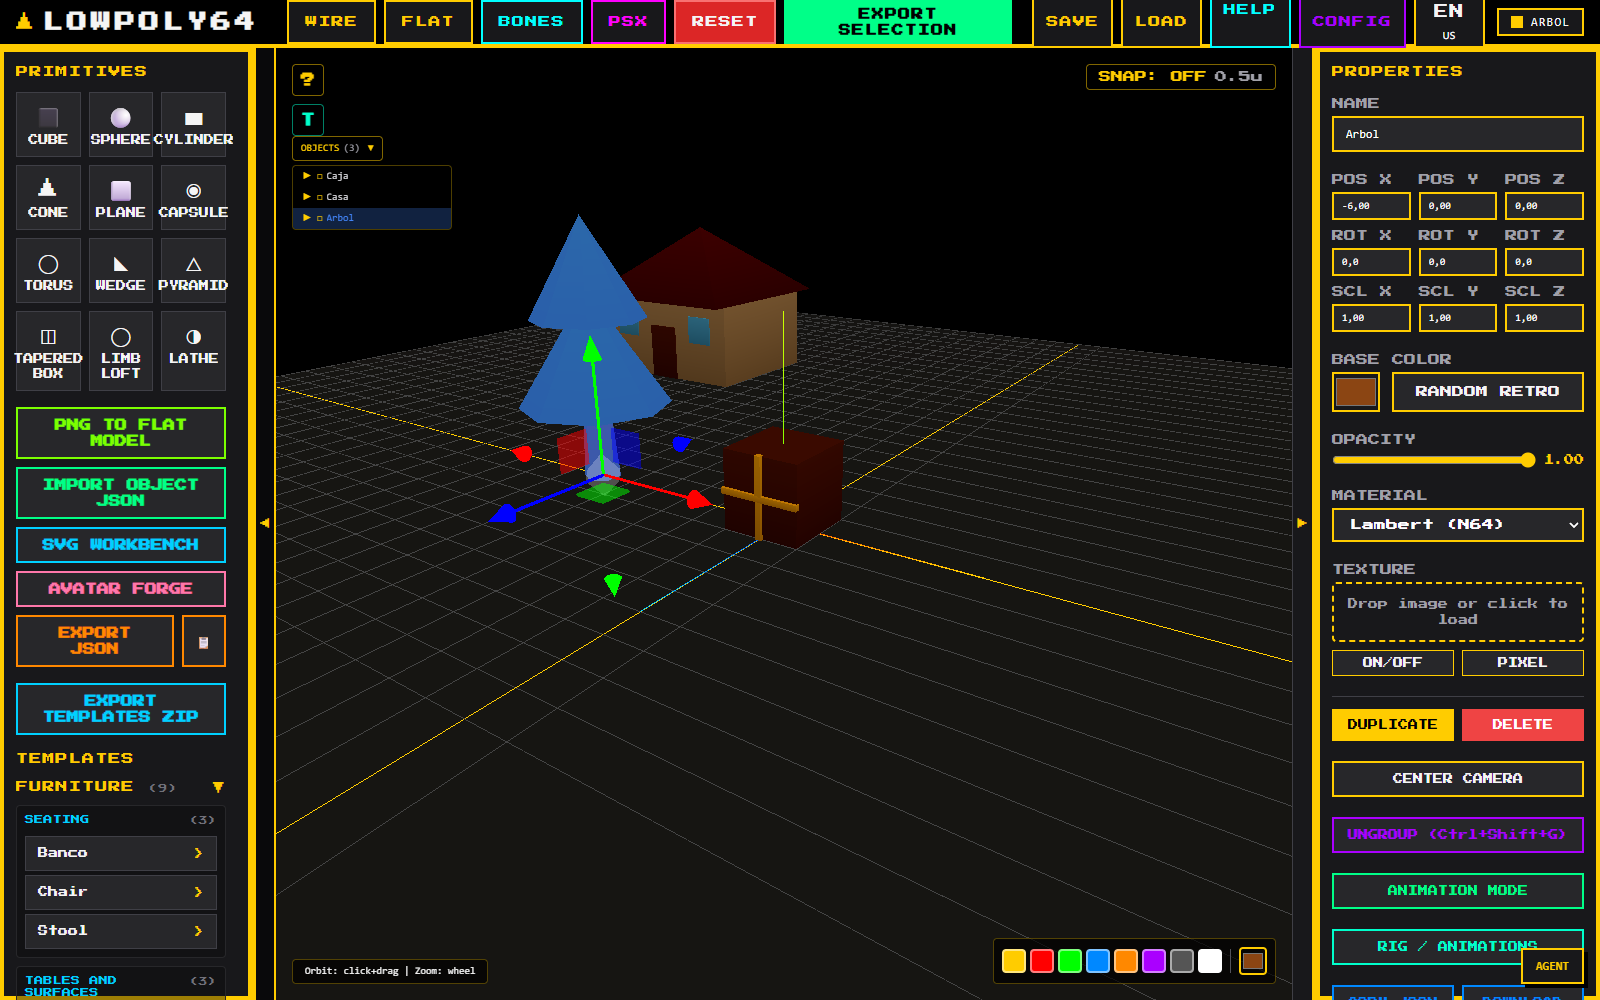This screenshot has width=1600, height=1000.
Task: Add a Tapered Box primitive
Action: pyautogui.click(x=48, y=351)
